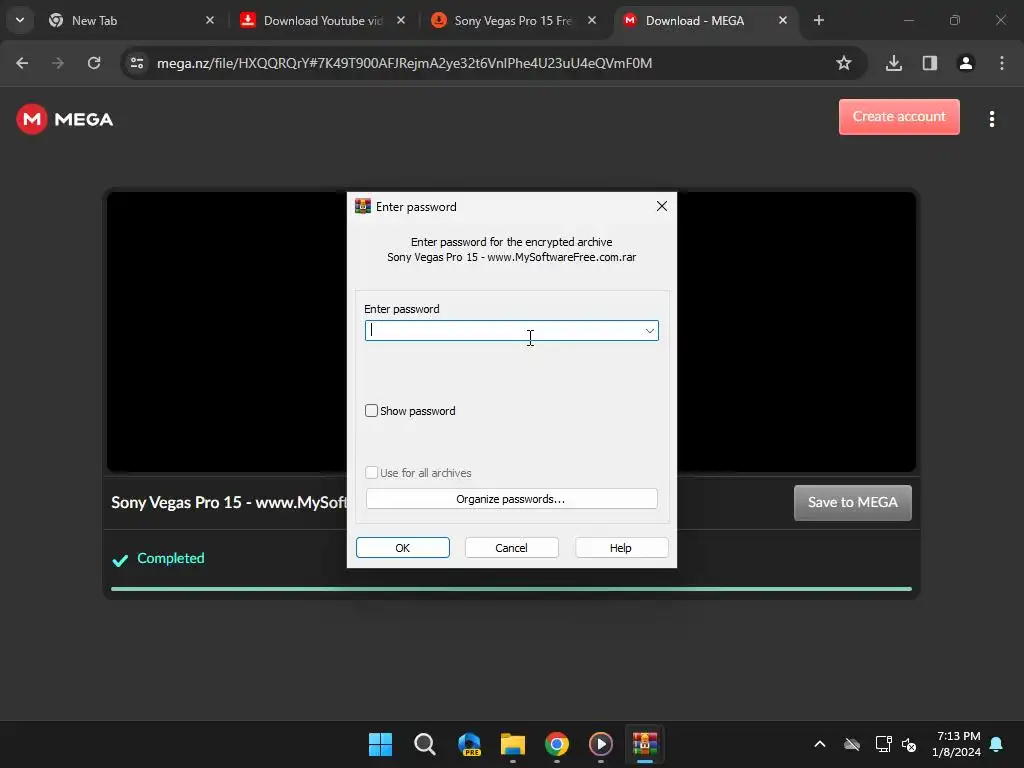
Task: Open the tab search dropdown chevron
Action: [x=20, y=20]
